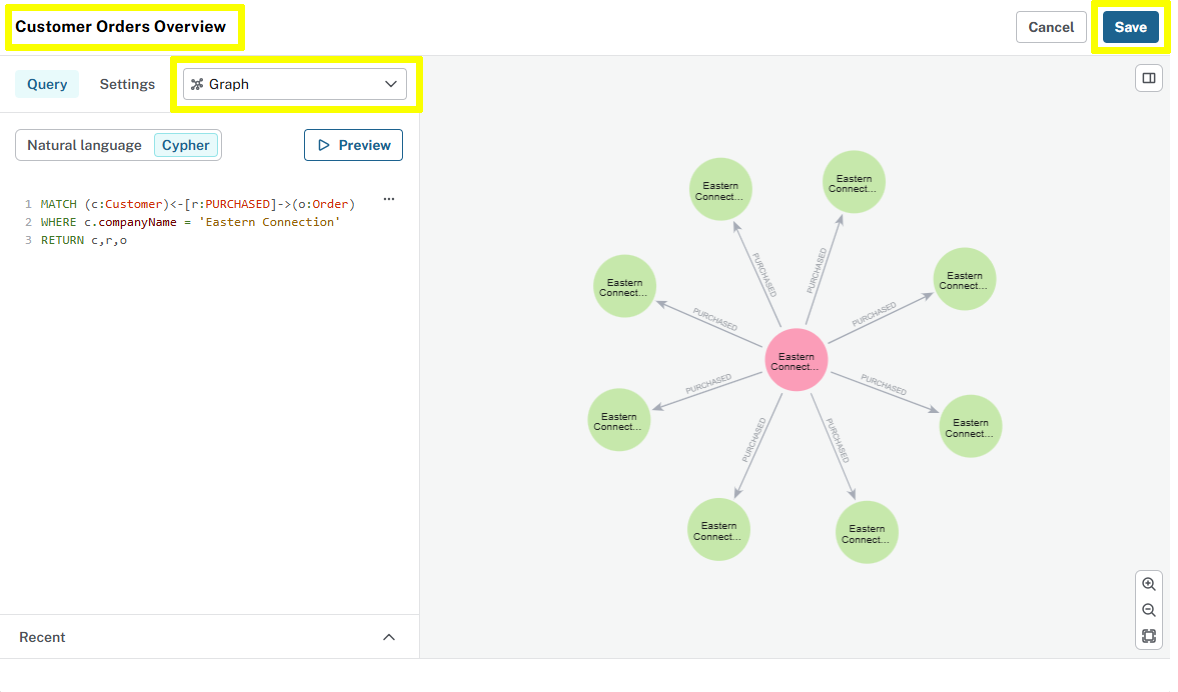The height and width of the screenshot is (692, 1178).
Task: Open the side panel with the split-view icon
Action: coord(1148,77)
